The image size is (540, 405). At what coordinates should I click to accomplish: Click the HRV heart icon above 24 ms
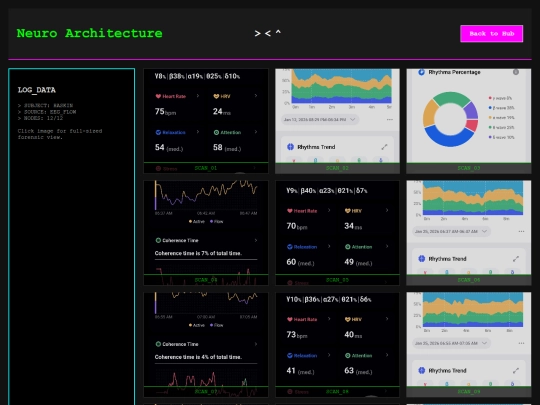click(216, 96)
